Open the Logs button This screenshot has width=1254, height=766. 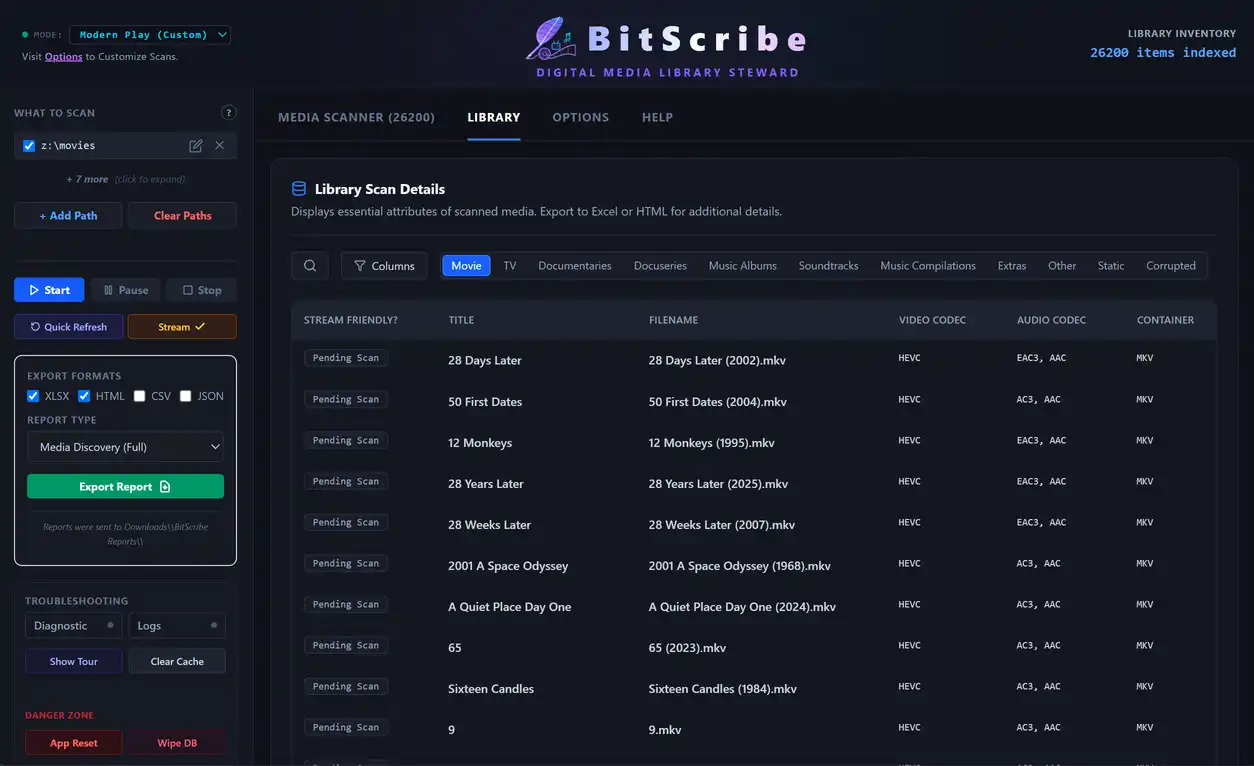[x=177, y=626]
